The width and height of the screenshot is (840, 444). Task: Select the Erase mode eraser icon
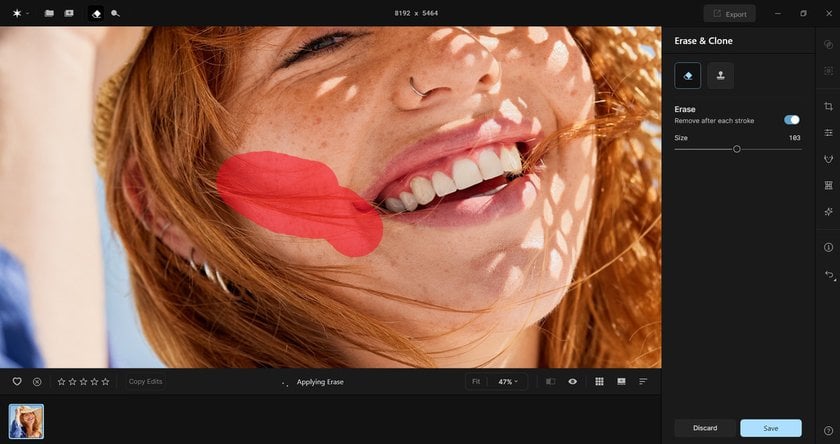click(688, 76)
